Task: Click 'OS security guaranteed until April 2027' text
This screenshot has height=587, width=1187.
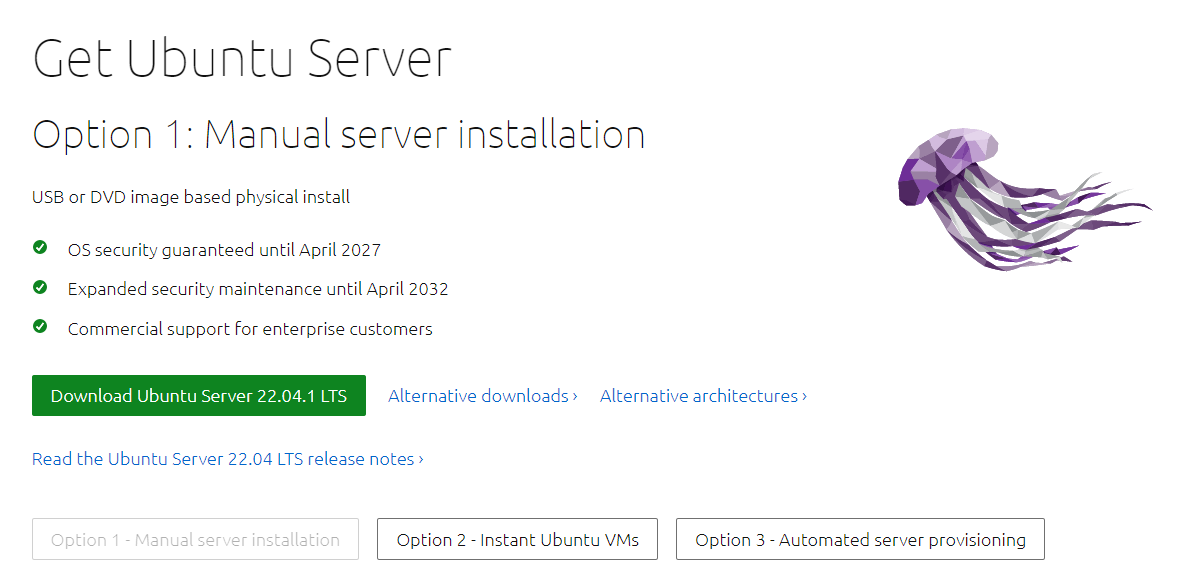Action: tap(224, 249)
